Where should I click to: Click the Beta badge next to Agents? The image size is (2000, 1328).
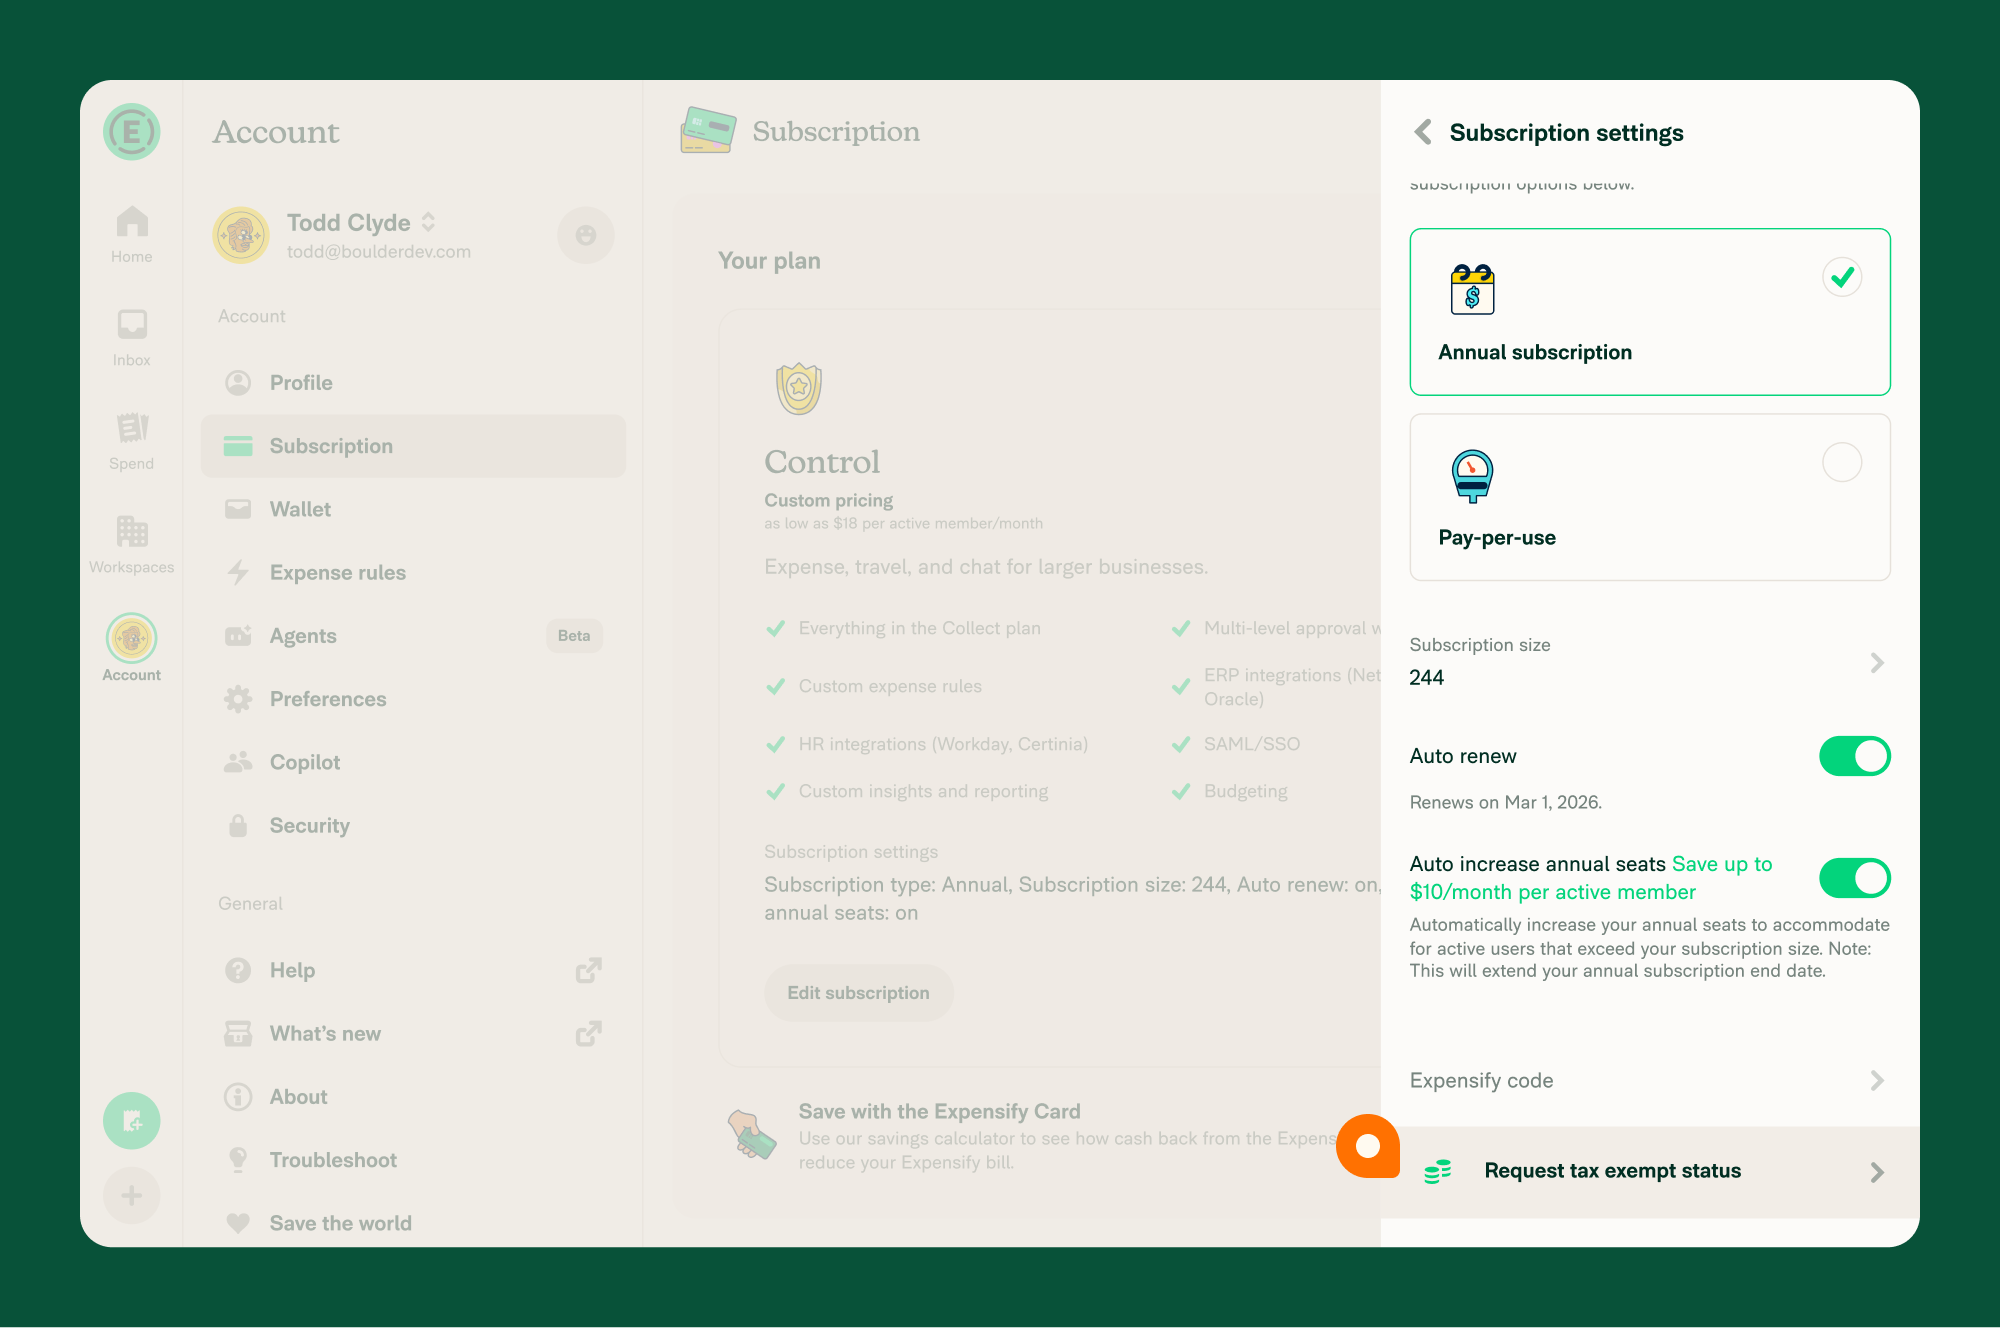click(x=574, y=636)
